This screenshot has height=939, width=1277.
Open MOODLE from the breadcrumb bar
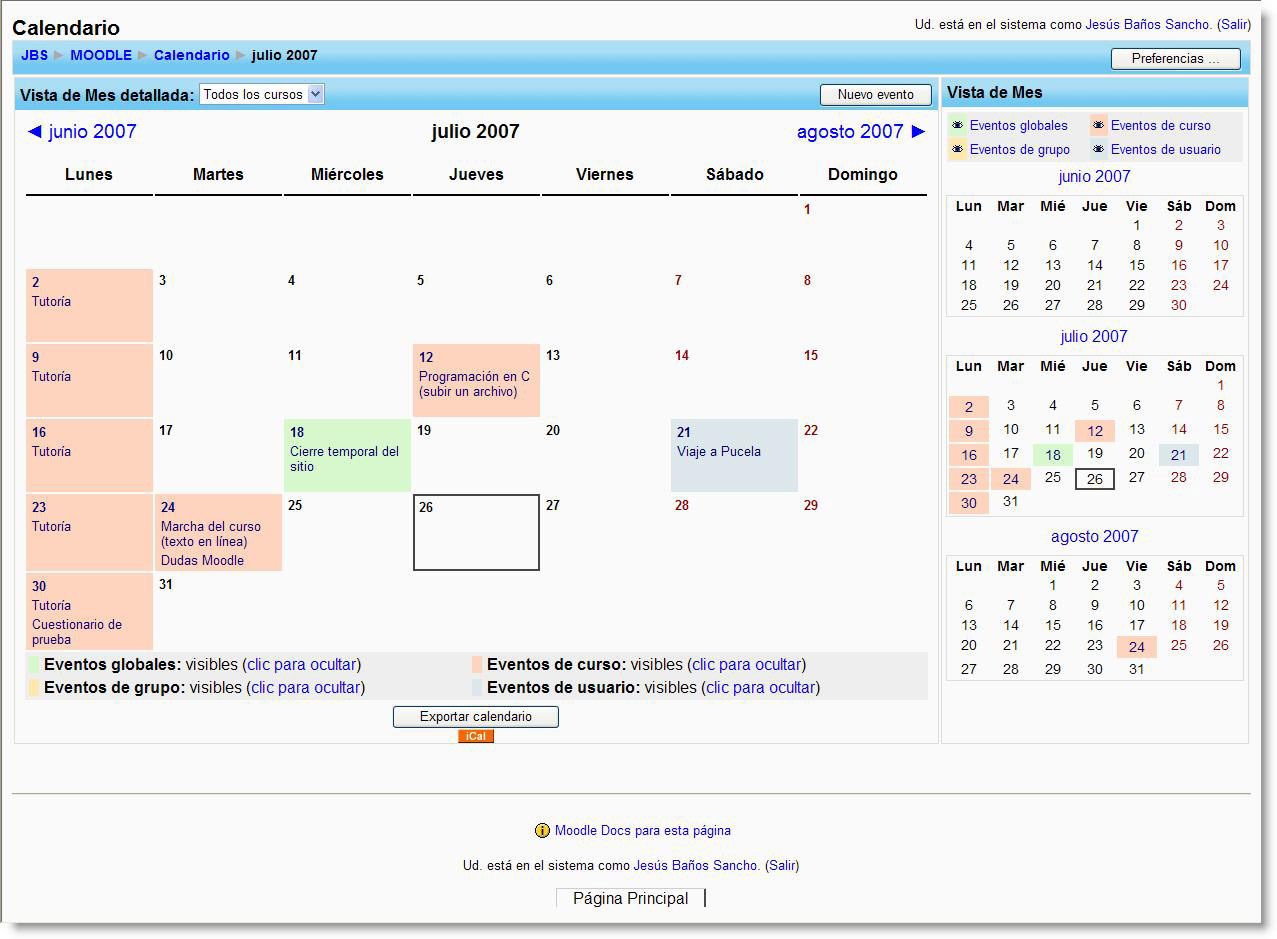[101, 55]
